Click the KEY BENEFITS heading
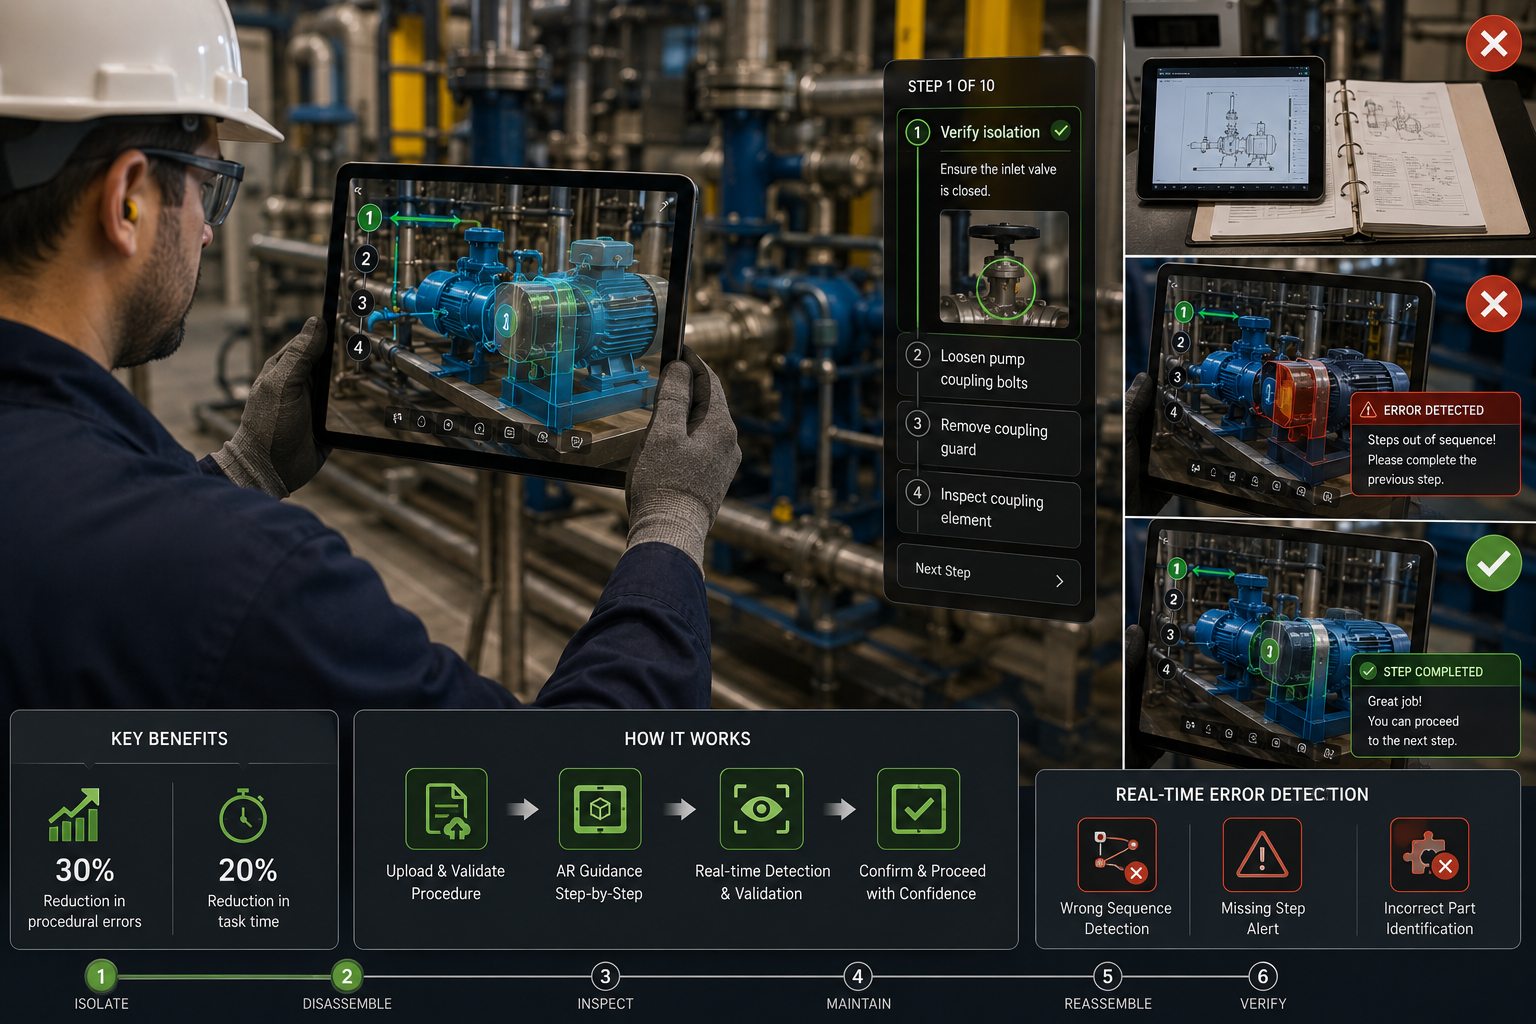 [169, 739]
